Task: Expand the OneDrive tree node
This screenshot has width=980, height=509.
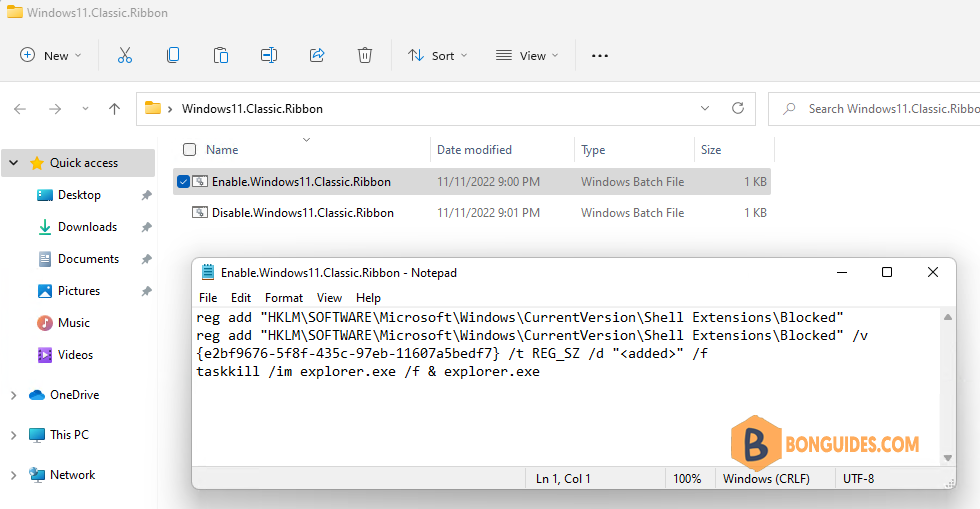Action: pyautogui.click(x=14, y=395)
